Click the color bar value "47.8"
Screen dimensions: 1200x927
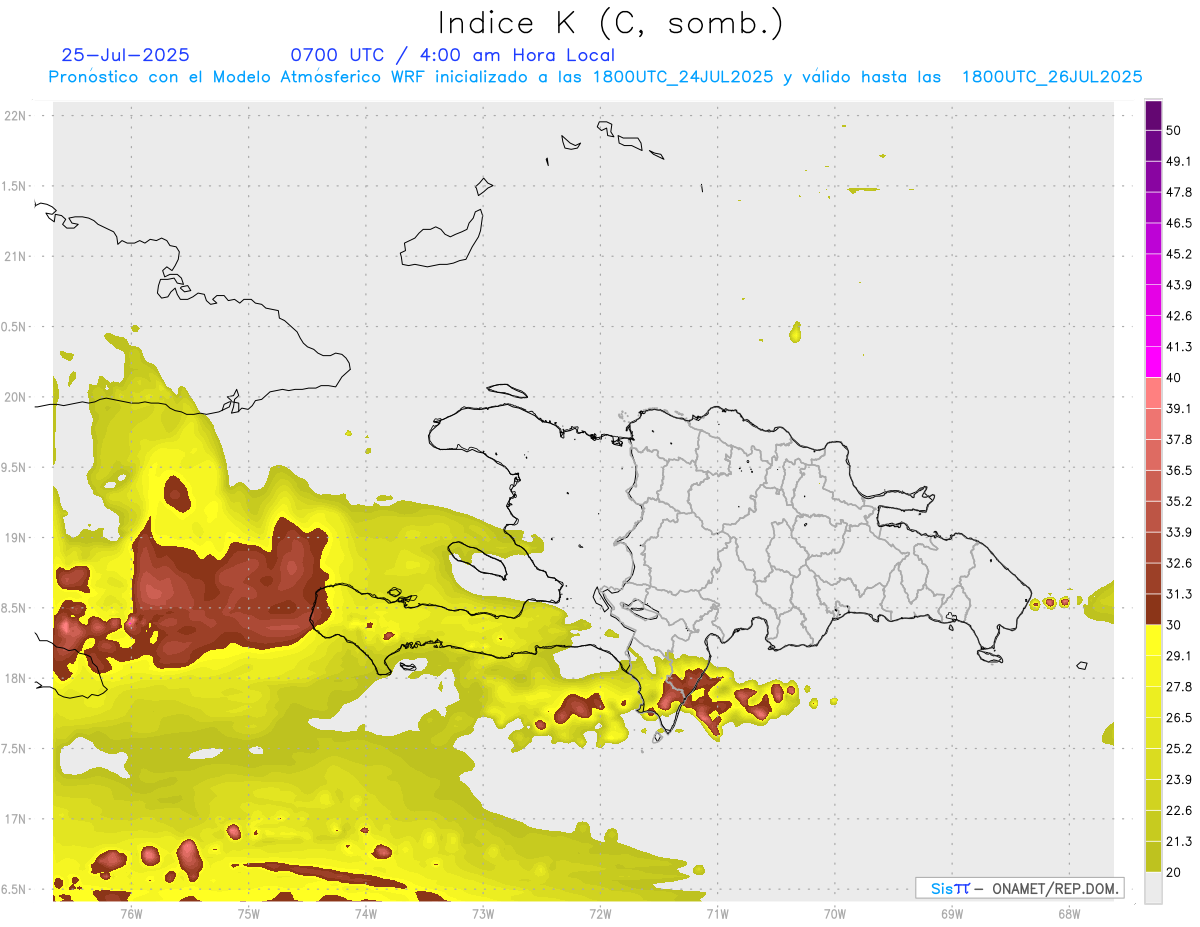coord(1179,192)
